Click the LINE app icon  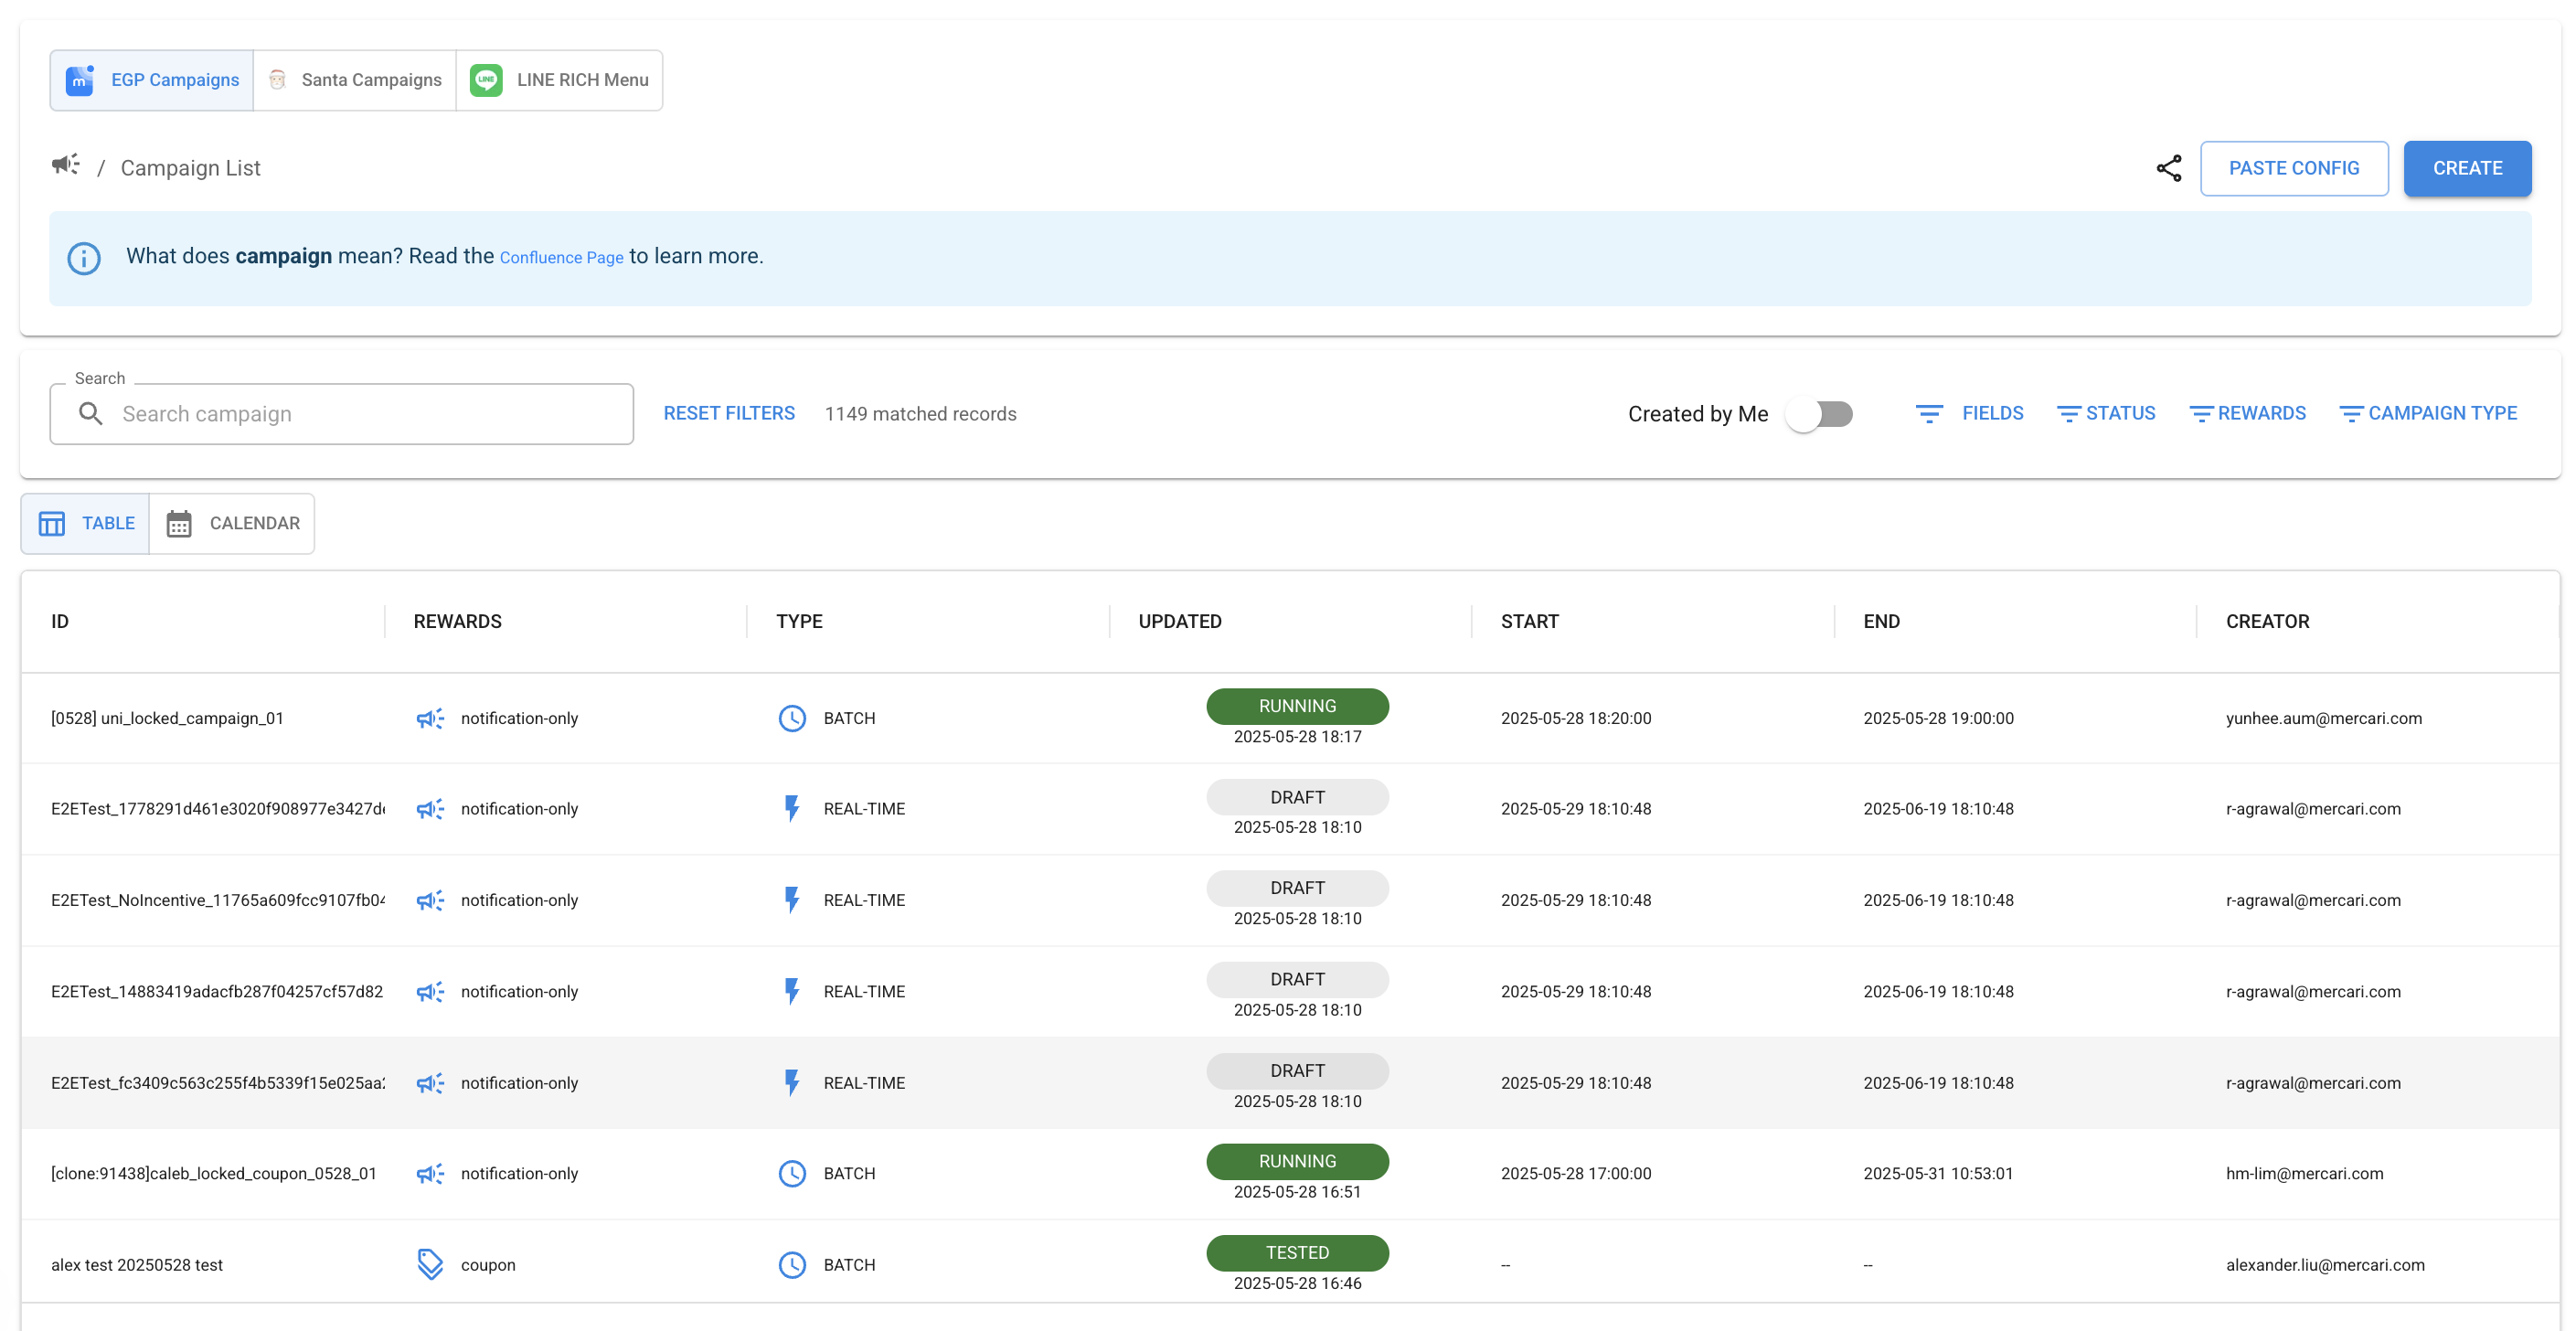tap(486, 80)
